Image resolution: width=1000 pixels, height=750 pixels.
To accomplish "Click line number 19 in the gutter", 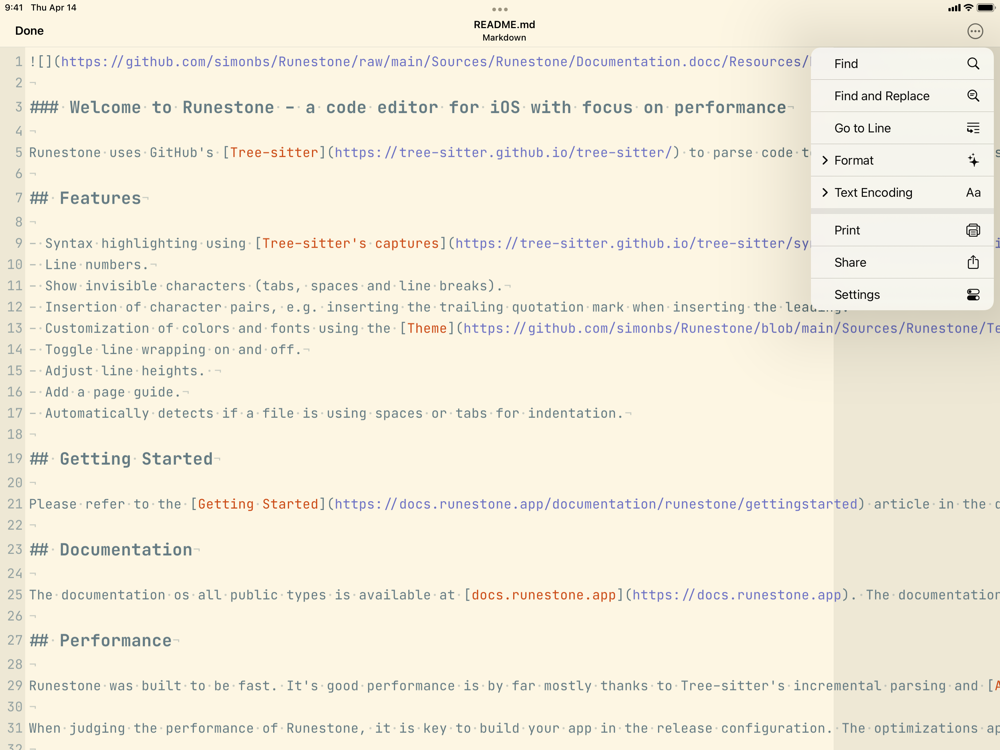I will 15,459.
